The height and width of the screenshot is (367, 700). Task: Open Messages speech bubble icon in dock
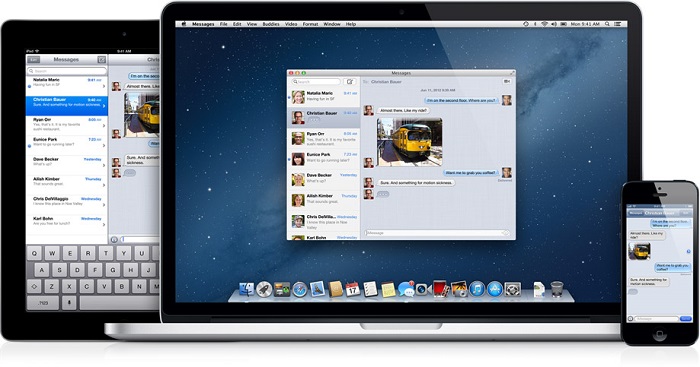pyautogui.click(x=406, y=289)
